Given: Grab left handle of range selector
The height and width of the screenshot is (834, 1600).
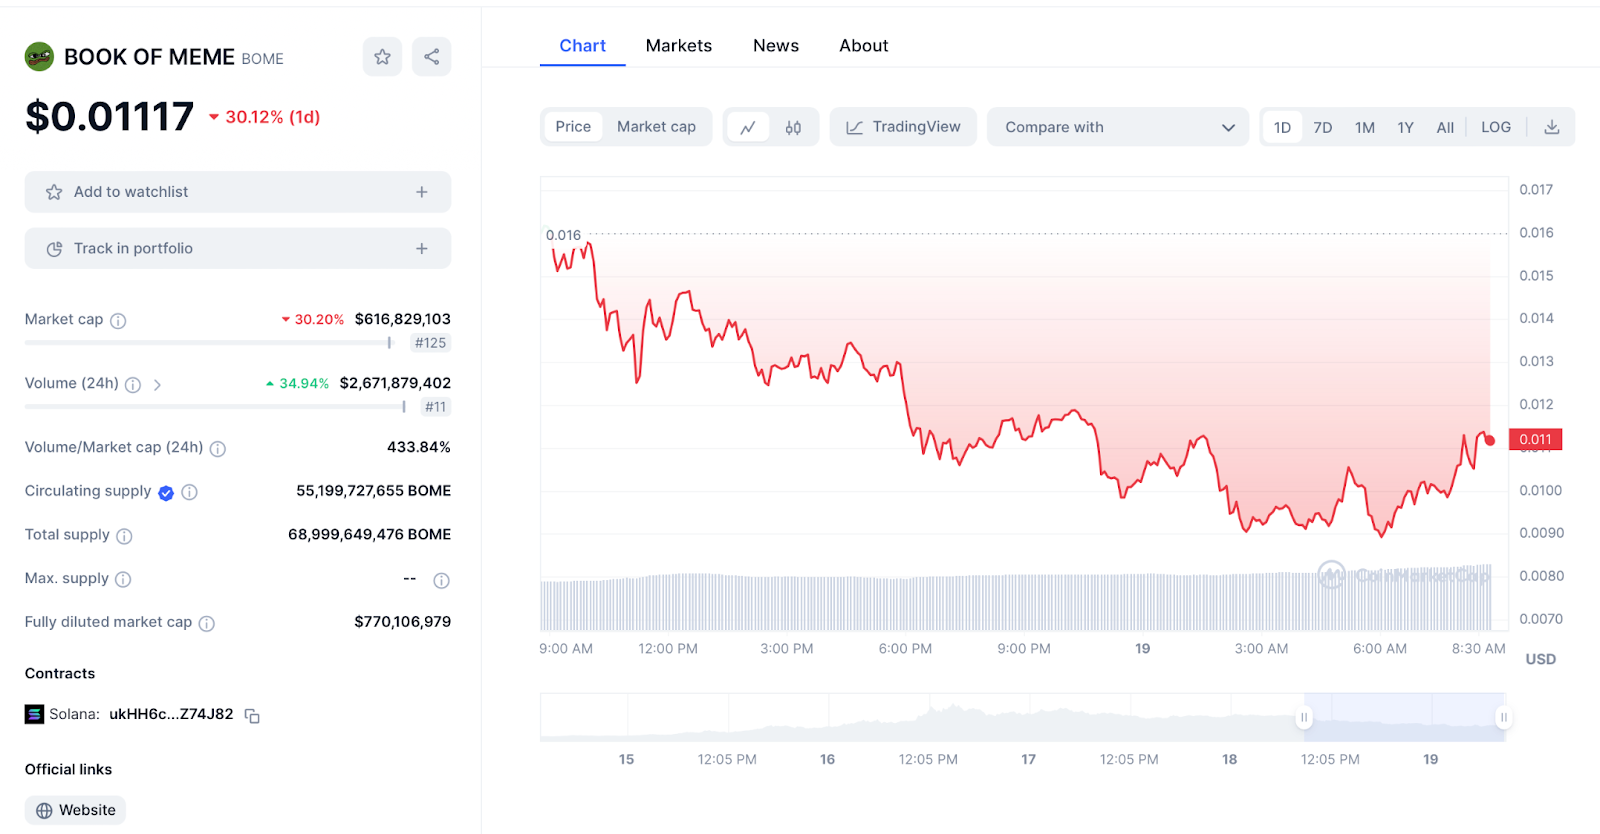Looking at the screenshot, I should tap(1304, 717).
